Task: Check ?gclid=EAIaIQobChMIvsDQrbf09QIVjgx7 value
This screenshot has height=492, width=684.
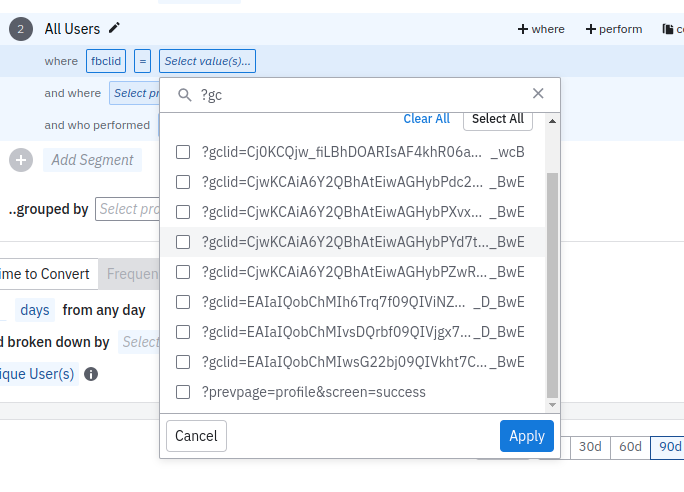Action: pyautogui.click(x=183, y=332)
